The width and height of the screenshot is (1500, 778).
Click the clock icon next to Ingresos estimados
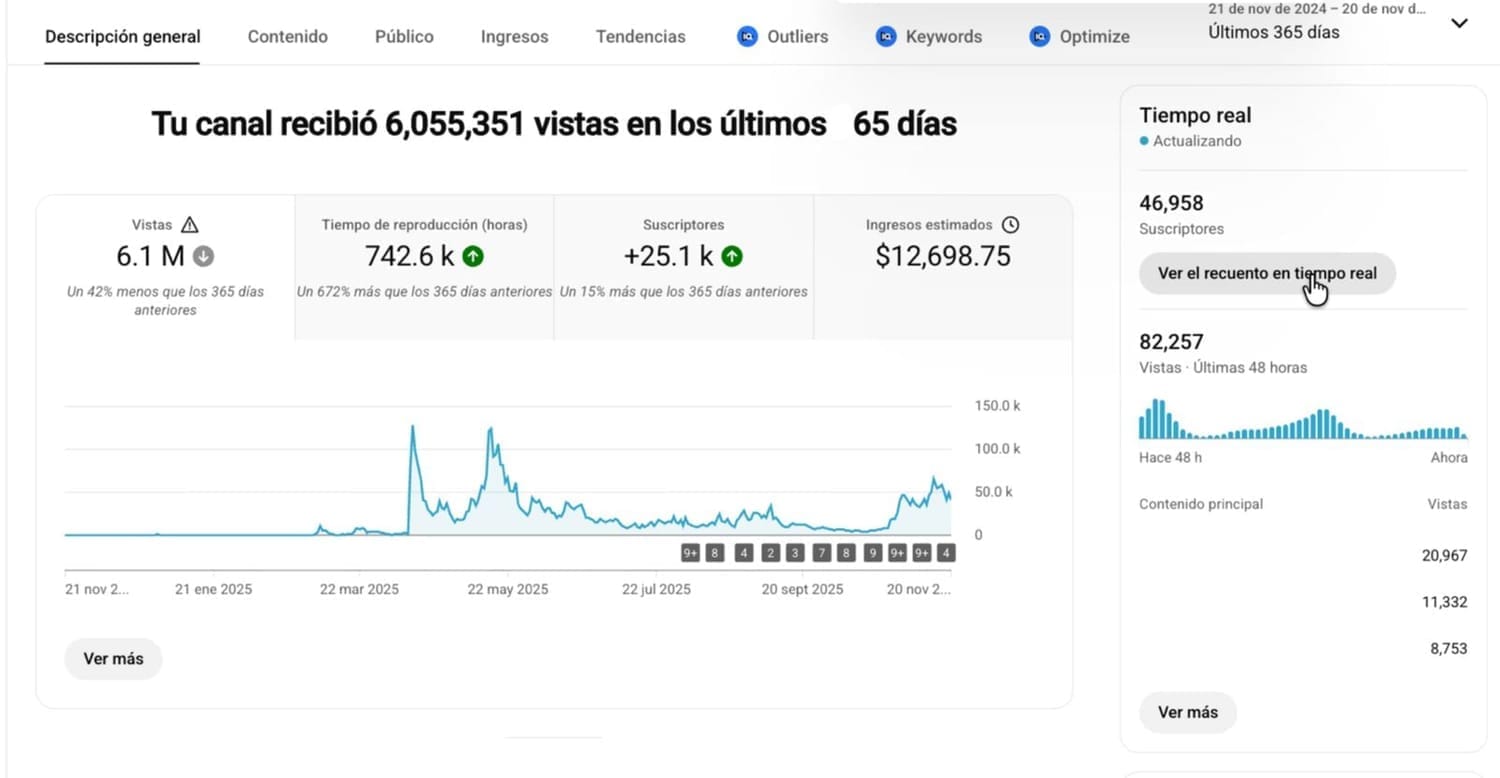pyautogui.click(x=1010, y=225)
